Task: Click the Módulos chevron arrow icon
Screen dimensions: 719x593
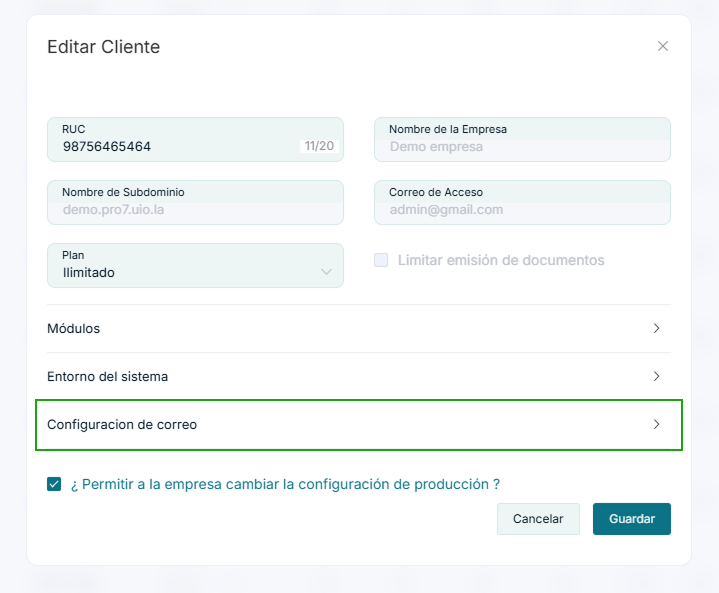Action: [x=656, y=328]
